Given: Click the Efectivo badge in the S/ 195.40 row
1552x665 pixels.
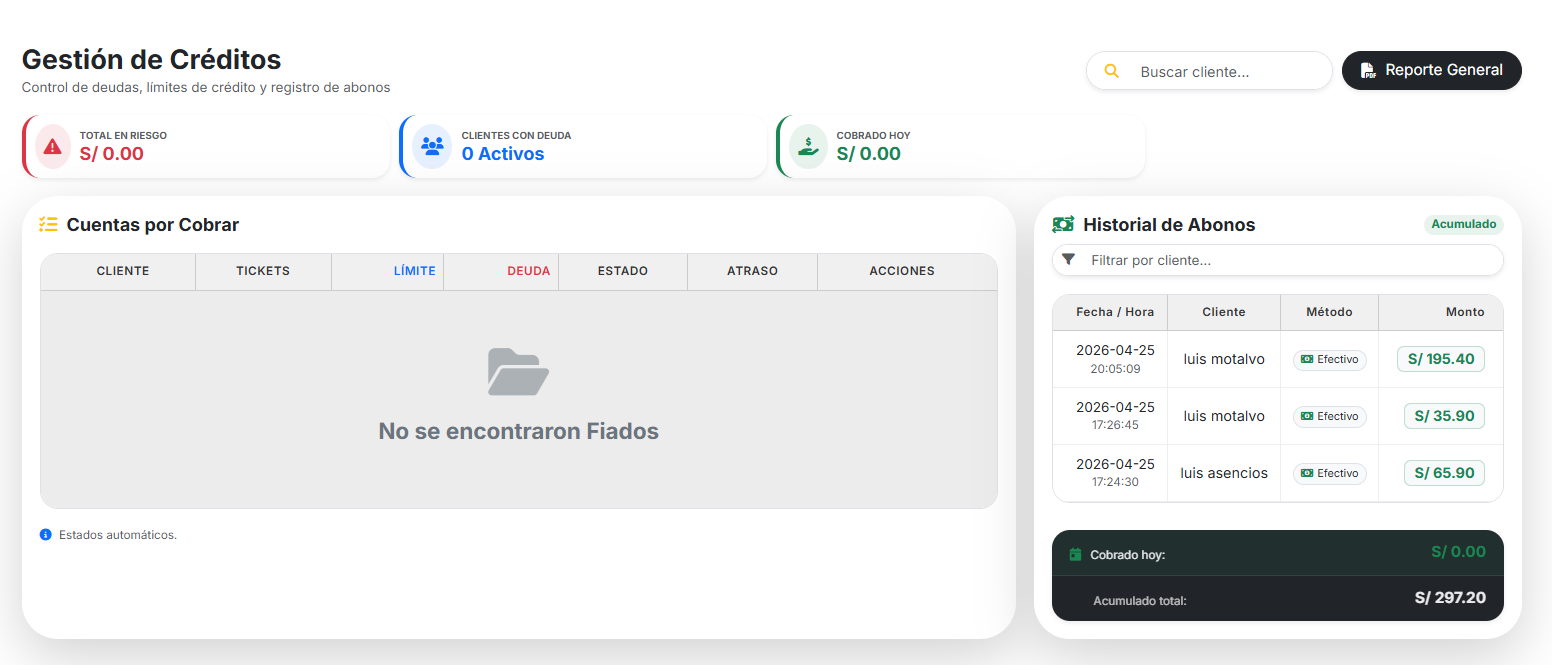Looking at the screenshot, I should click(x=1330, y=359).
